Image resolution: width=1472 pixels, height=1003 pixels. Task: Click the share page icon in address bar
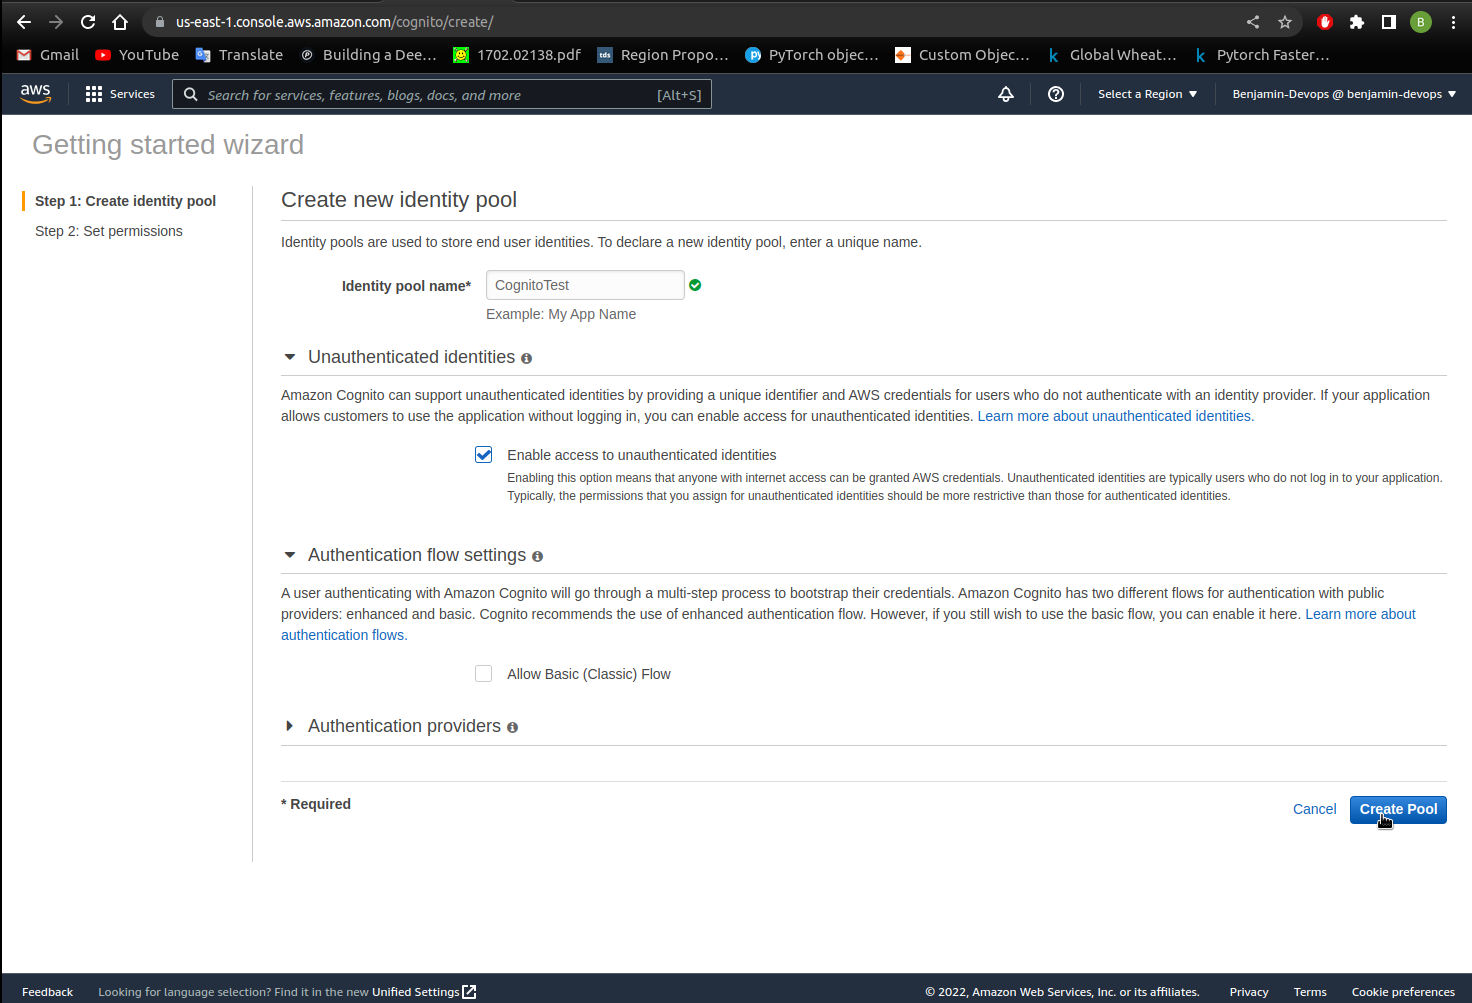(1253, 22)
